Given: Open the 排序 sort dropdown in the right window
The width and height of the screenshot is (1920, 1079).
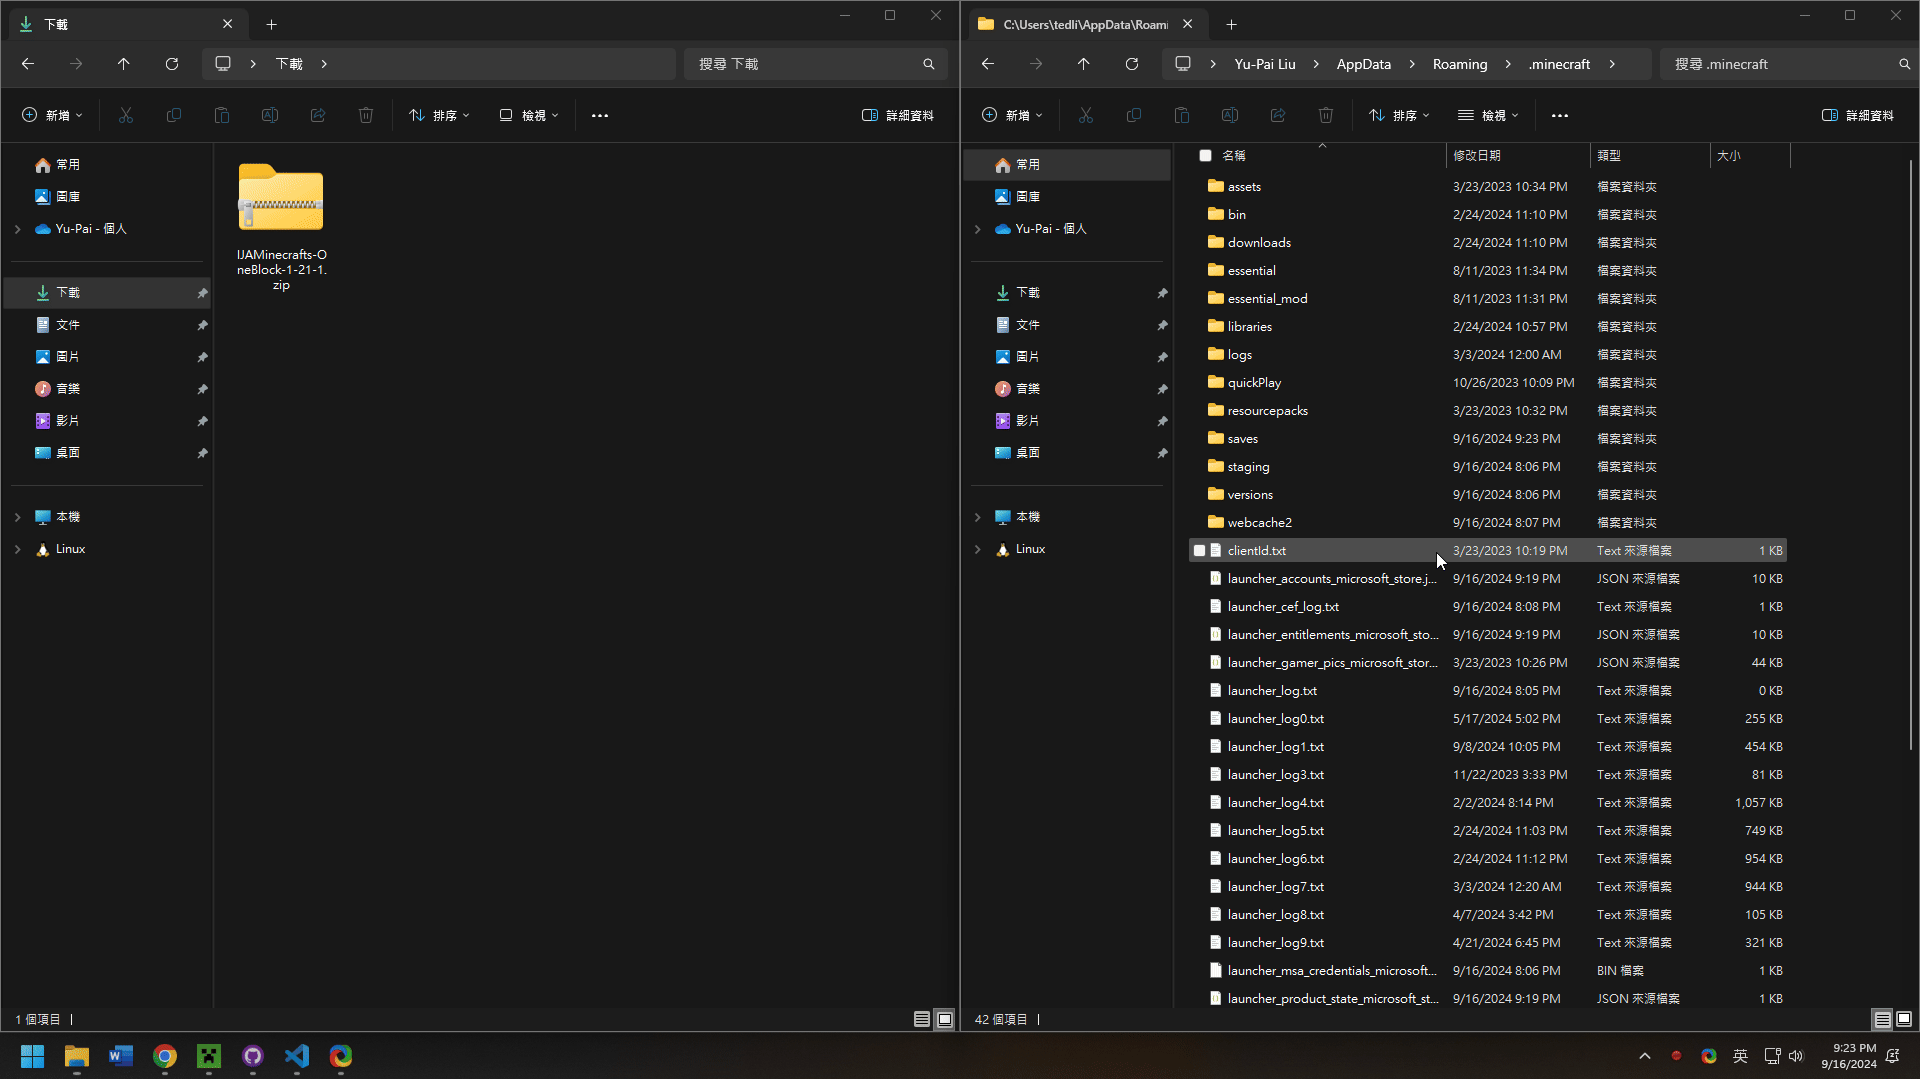Looking at the screenshot, I should click(x=1398, y=116).
